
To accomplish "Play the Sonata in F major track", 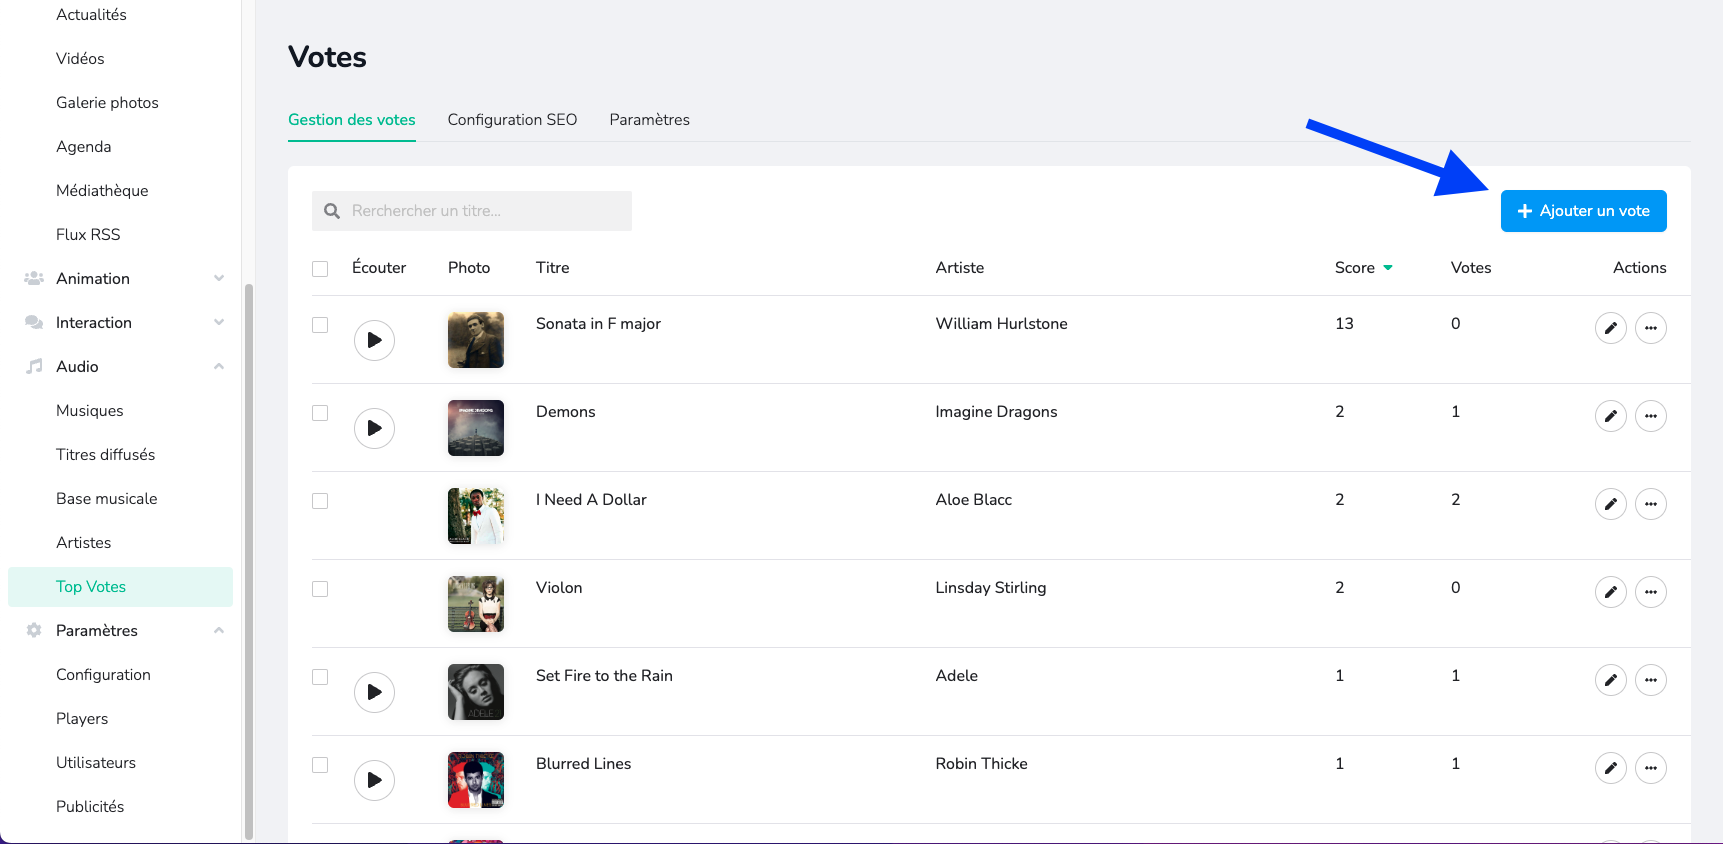I will (374, 340).
